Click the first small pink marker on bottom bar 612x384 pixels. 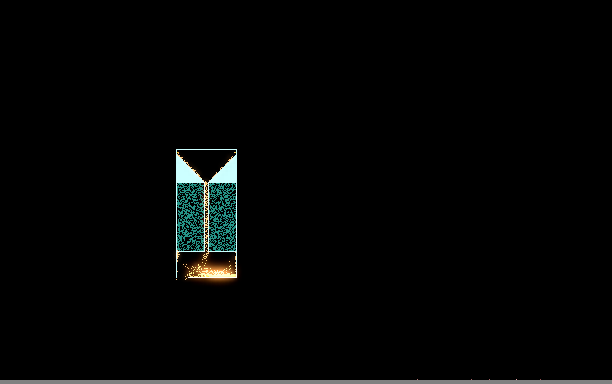click(x=417, y=379)
